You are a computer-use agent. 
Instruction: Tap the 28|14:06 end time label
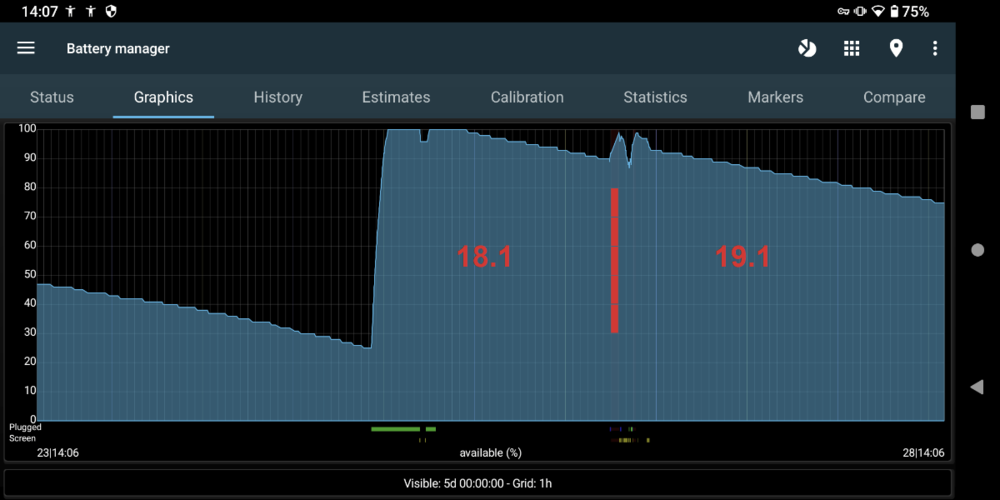(923, 453)
